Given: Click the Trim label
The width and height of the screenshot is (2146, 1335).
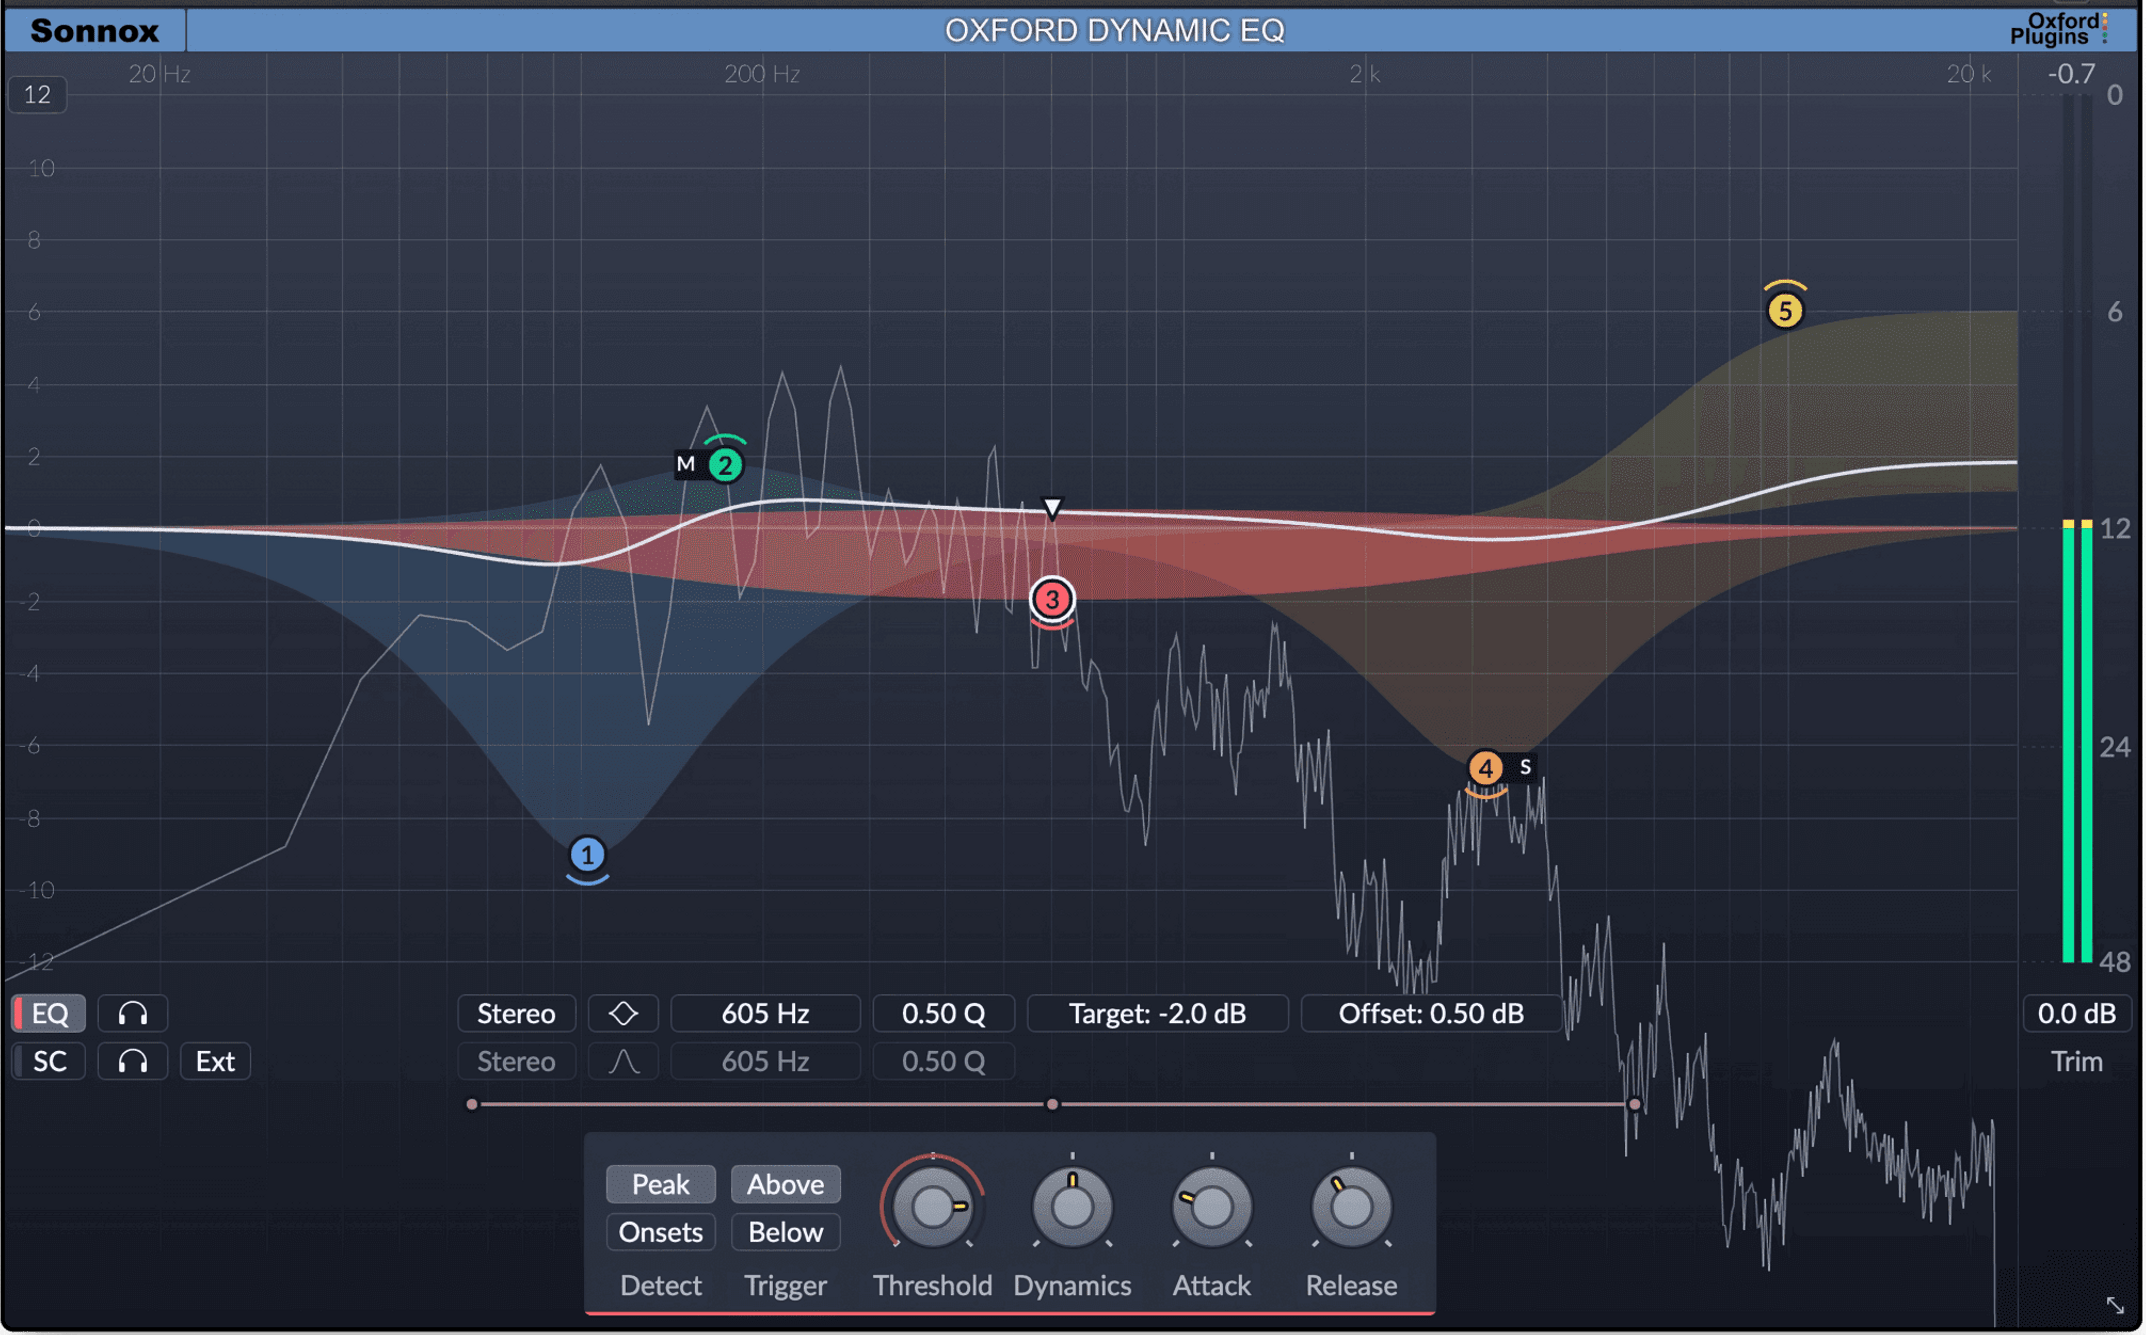Looking at the screenshot, I should point(2077,1061).
